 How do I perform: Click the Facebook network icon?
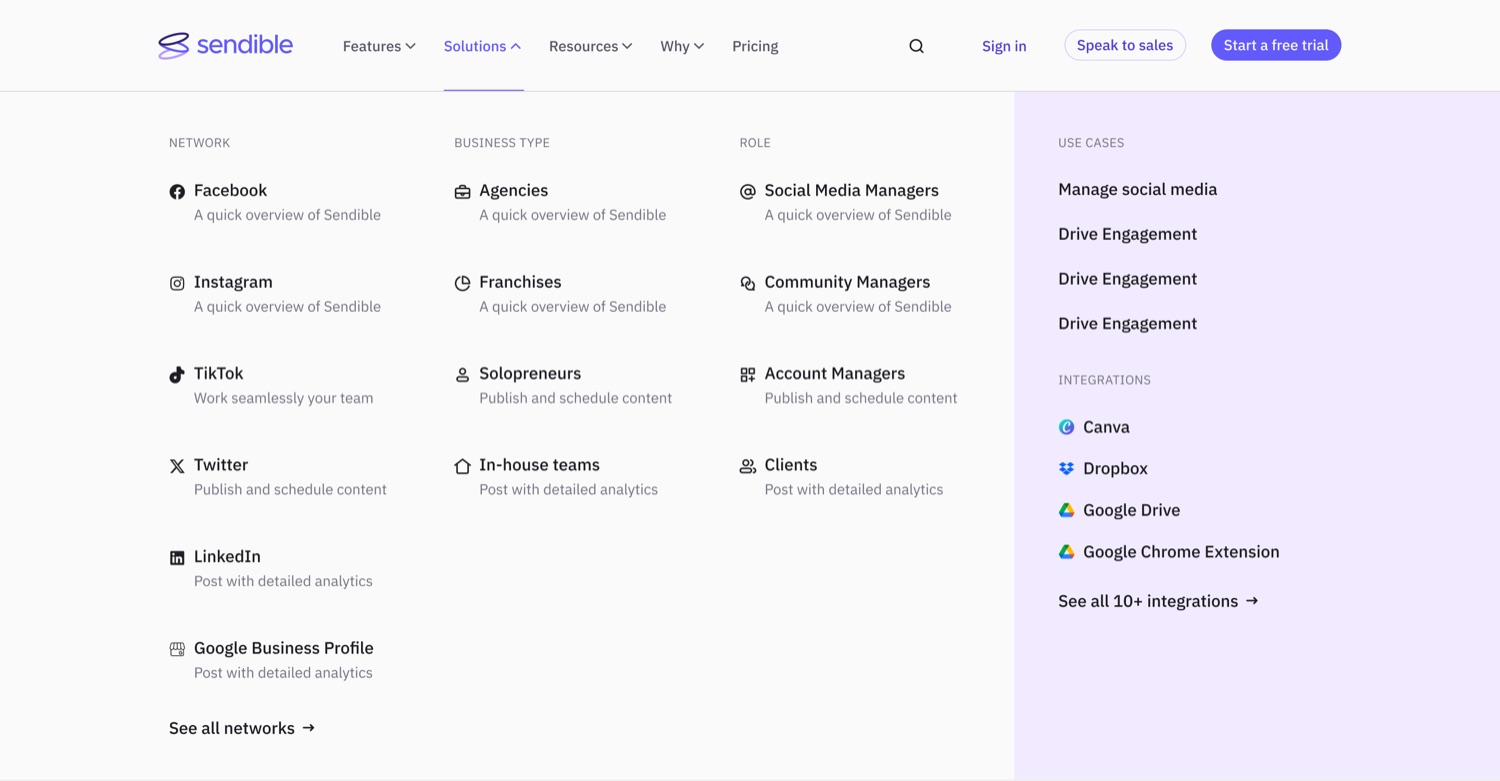pos(177,191)
